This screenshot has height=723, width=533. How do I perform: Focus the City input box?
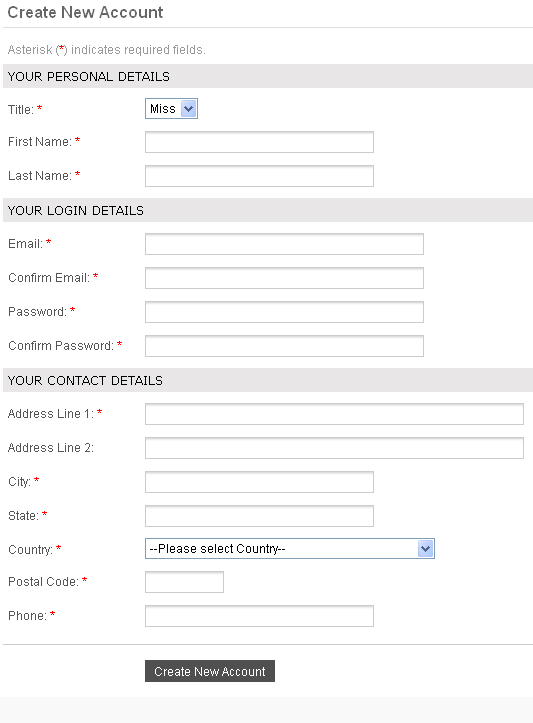(259, 482)
